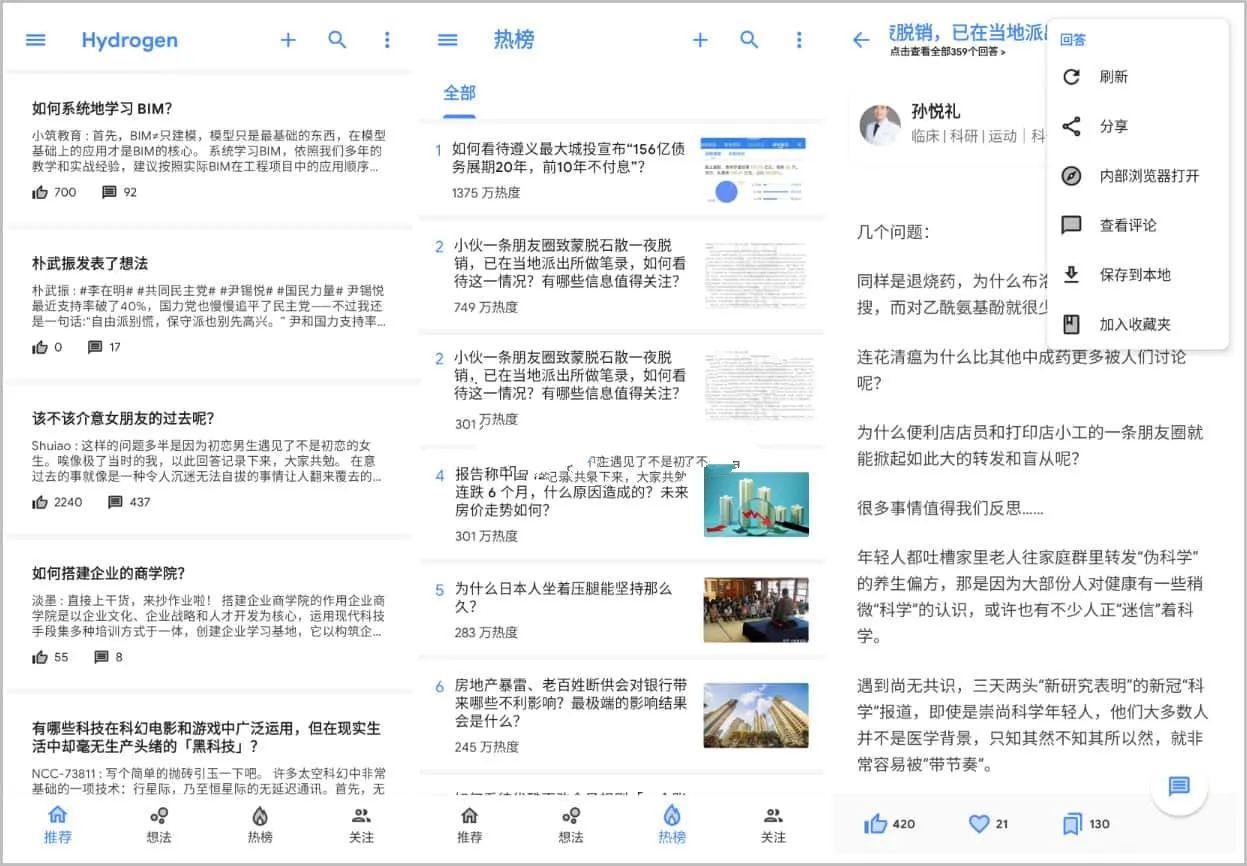Image resolution: width=1247 pixels, height=866 pixels.
Task: Select 保存到本地 from the open menu
Action: pos(1110,274)
